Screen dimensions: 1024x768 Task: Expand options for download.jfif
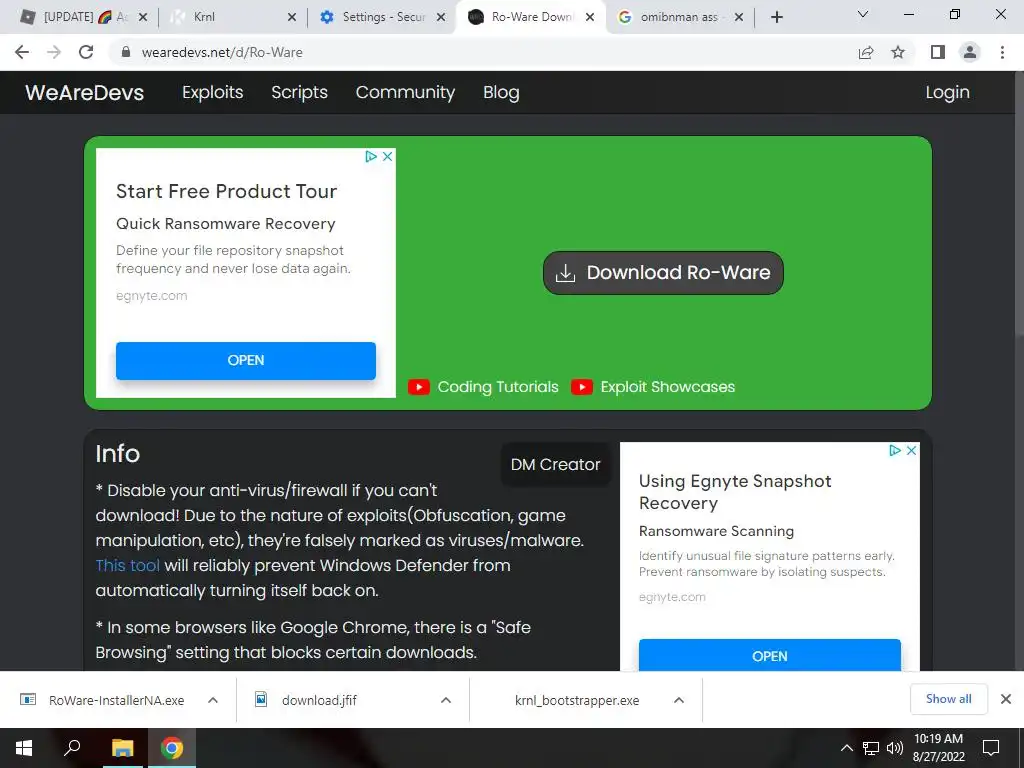coord(446,700)
